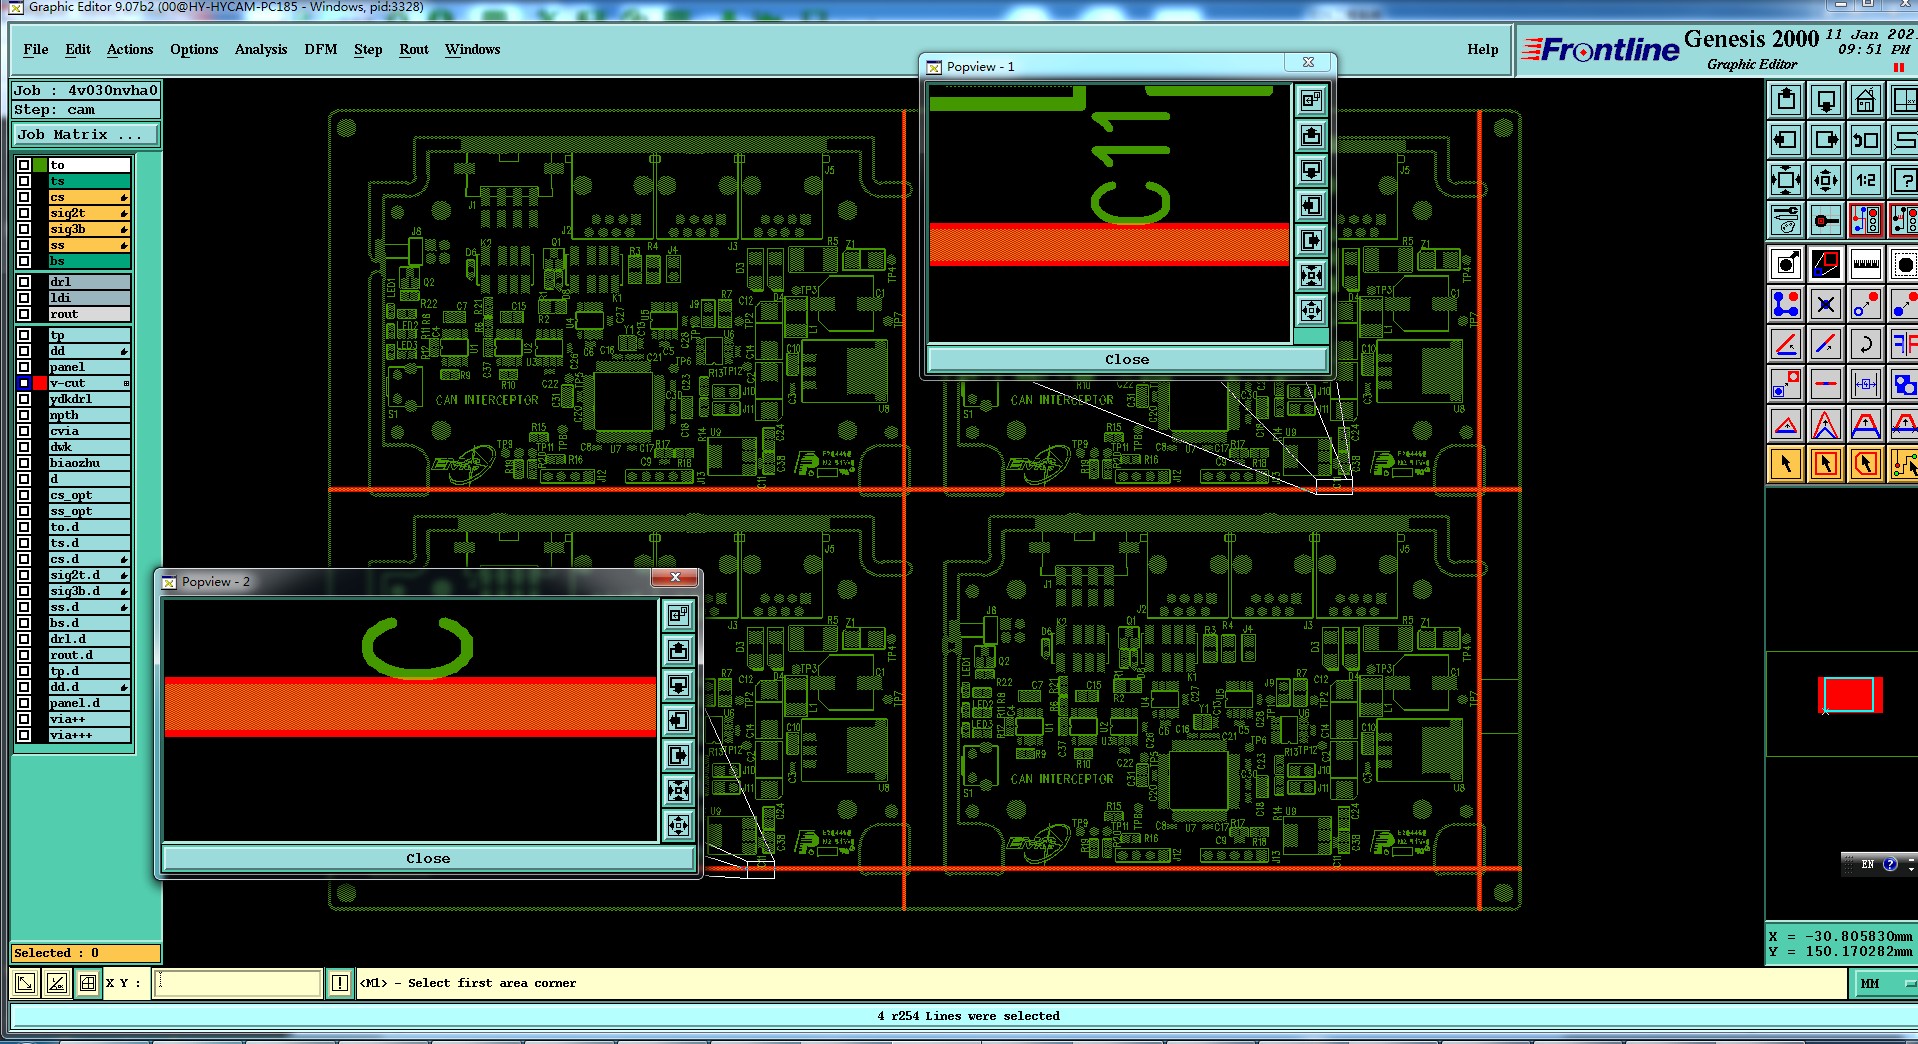Open the Help menu
This screenshot has height=1044, width=1918.
[1483, 49]
